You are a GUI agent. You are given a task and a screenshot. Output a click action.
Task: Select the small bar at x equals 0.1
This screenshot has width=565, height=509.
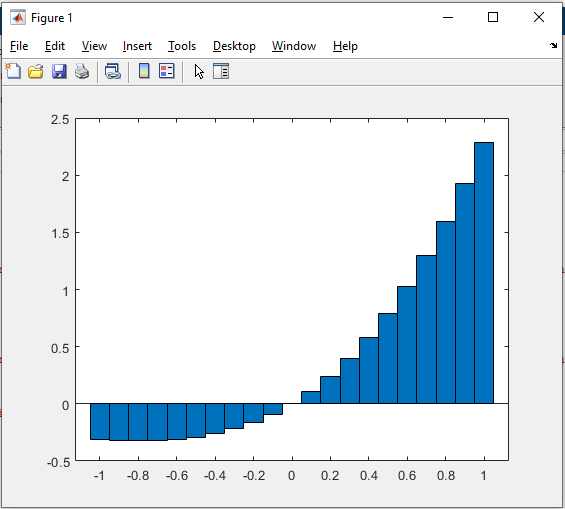(x=311, y=397)
